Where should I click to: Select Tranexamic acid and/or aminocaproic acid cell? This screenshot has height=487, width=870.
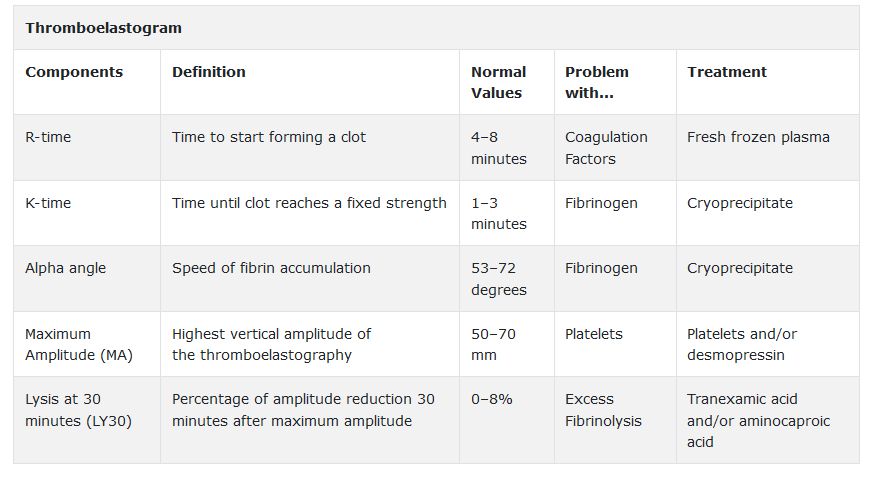[x=758, y=420]
